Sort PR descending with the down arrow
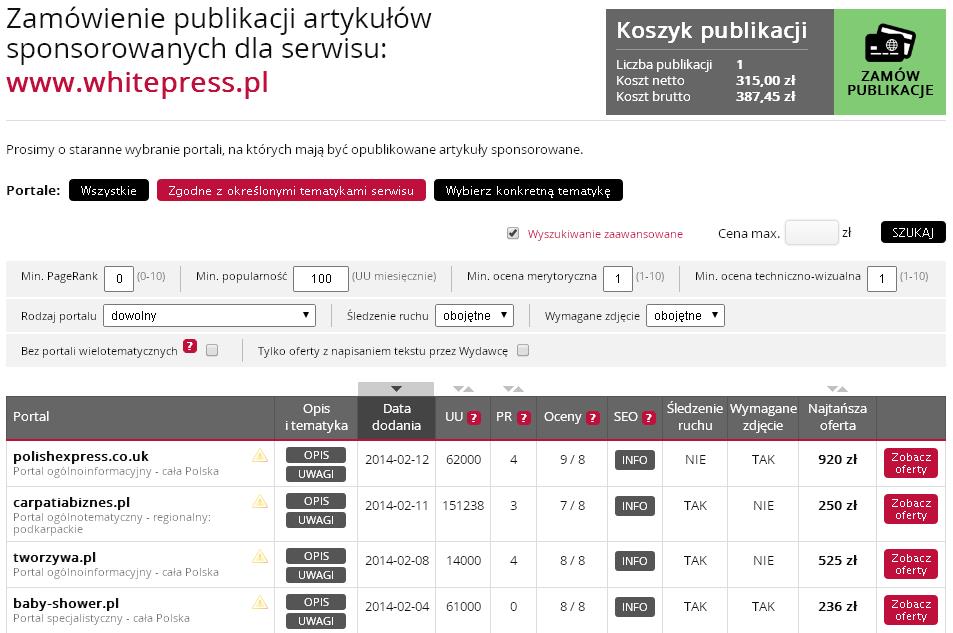The height and width of the screenshot is (633, 953). [508, 389]
